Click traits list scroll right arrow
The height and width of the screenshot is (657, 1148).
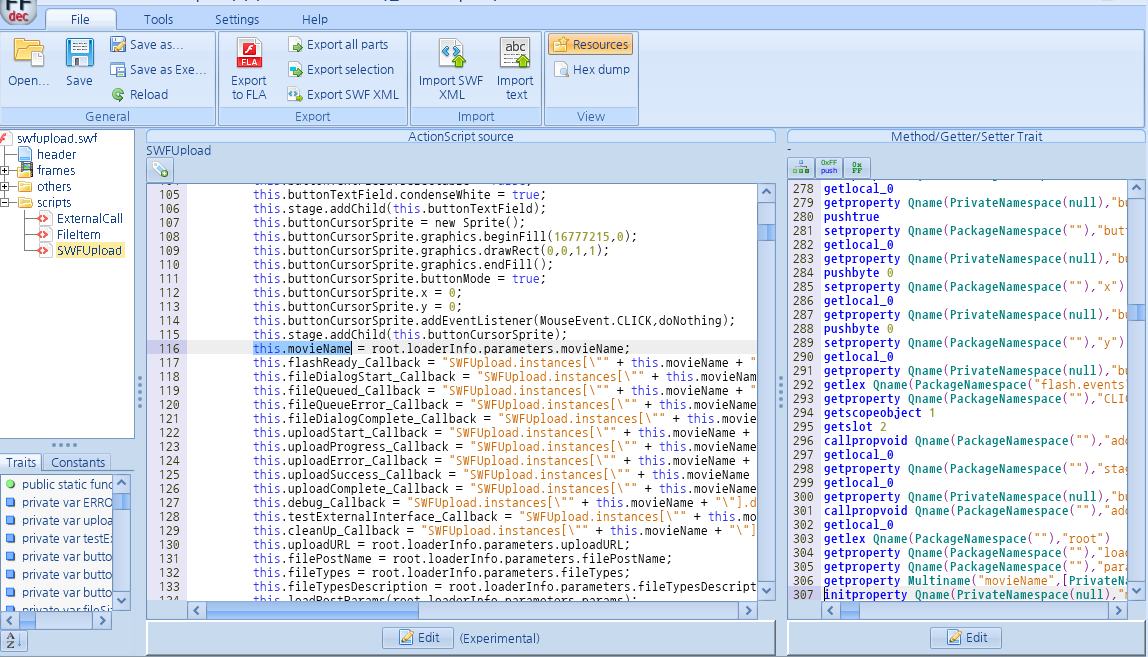102,620
